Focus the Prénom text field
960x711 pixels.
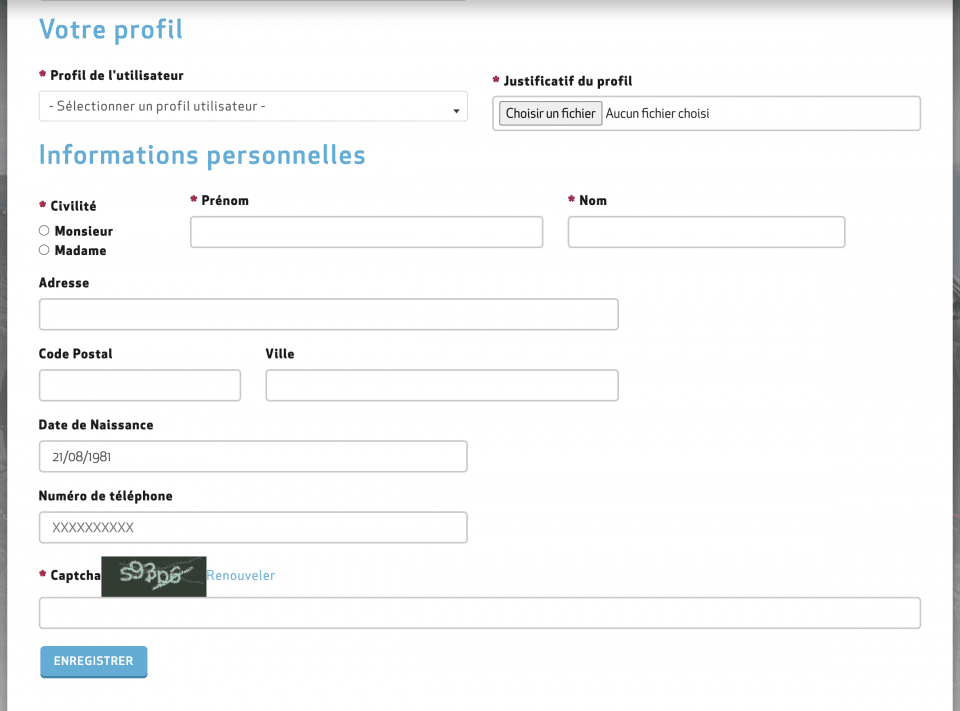366,232
